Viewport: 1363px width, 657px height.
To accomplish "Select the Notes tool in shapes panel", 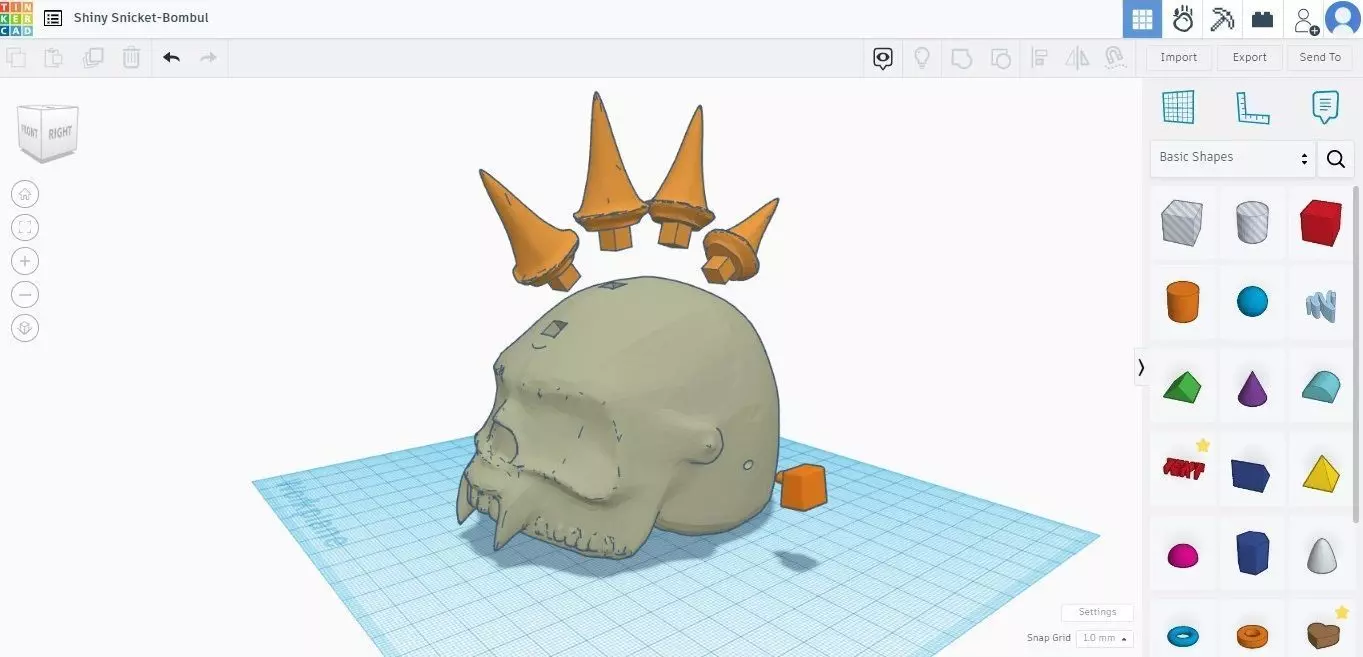I will (x=1325, y=107).
